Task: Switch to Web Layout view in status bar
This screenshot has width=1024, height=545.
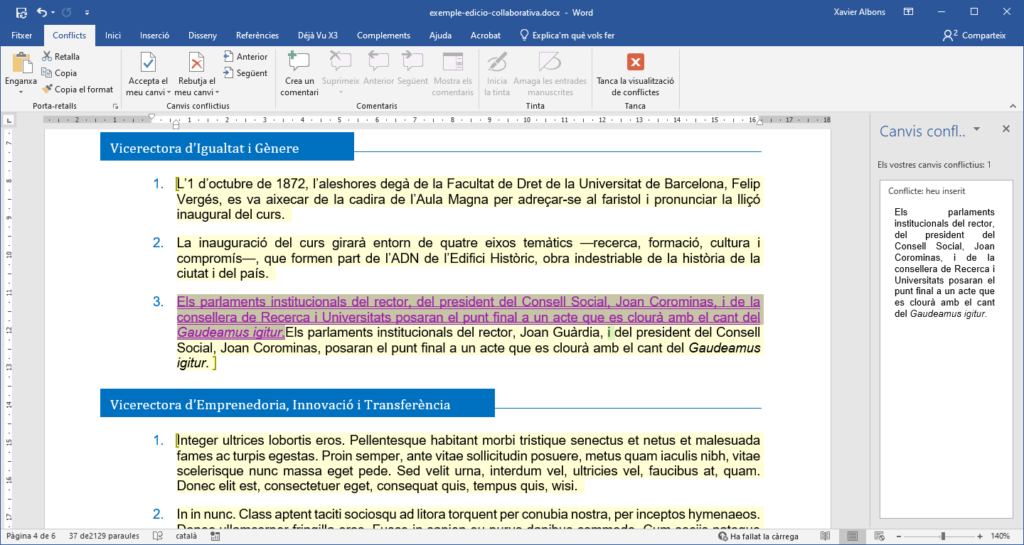Action: tap(879, 537)
